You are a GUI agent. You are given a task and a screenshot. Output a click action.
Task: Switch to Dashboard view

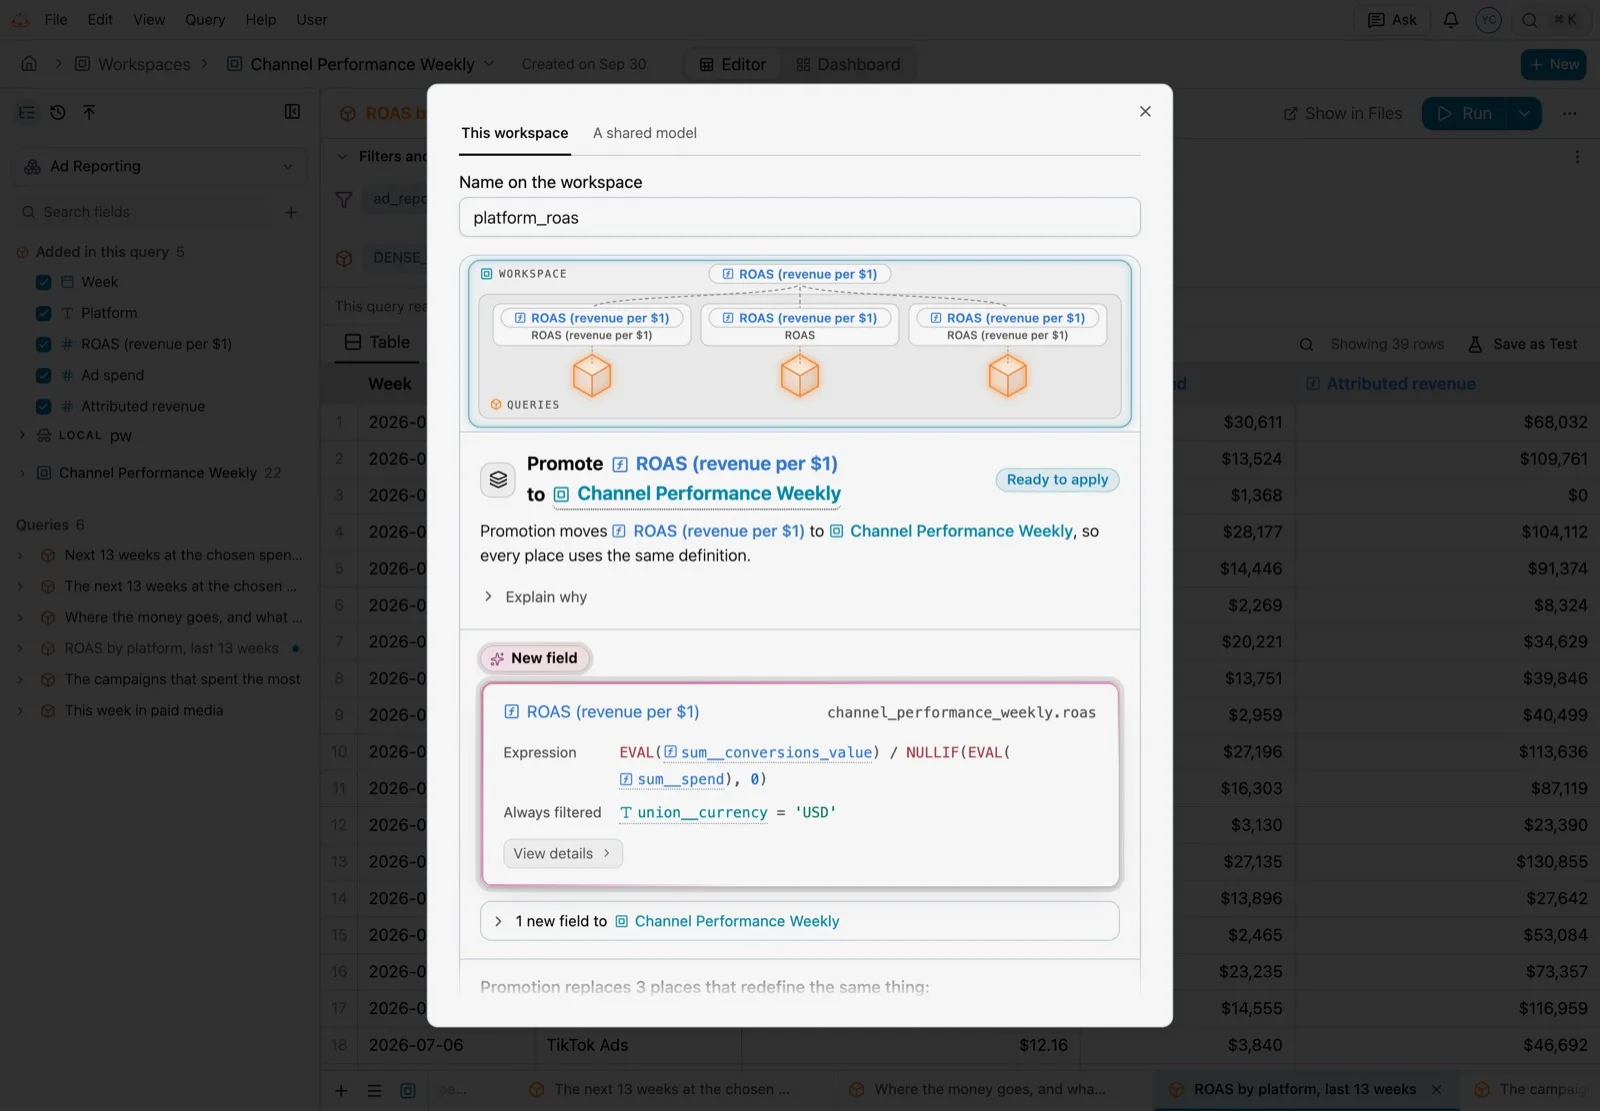tap(848, 64)
